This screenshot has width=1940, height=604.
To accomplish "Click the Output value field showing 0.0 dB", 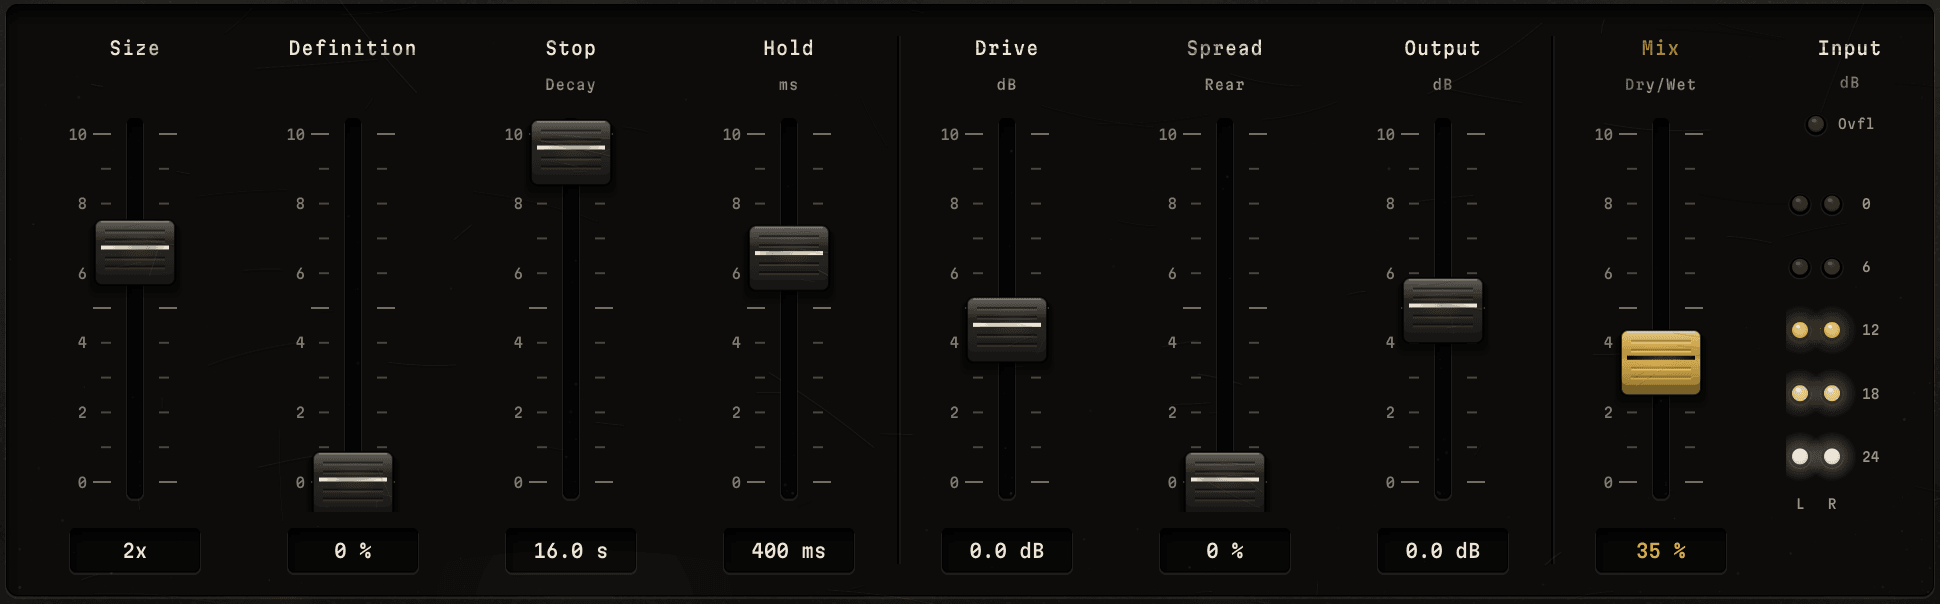I will pos(1443,551).
